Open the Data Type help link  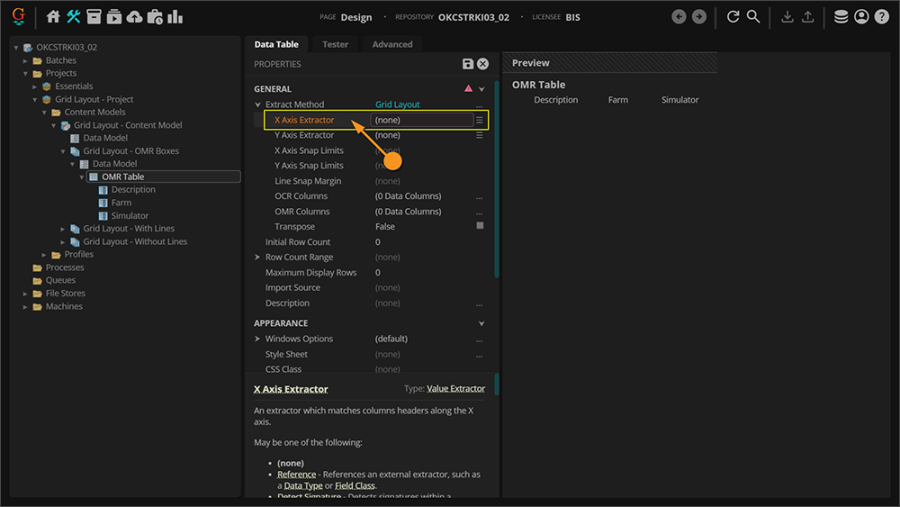click(305, 485)
